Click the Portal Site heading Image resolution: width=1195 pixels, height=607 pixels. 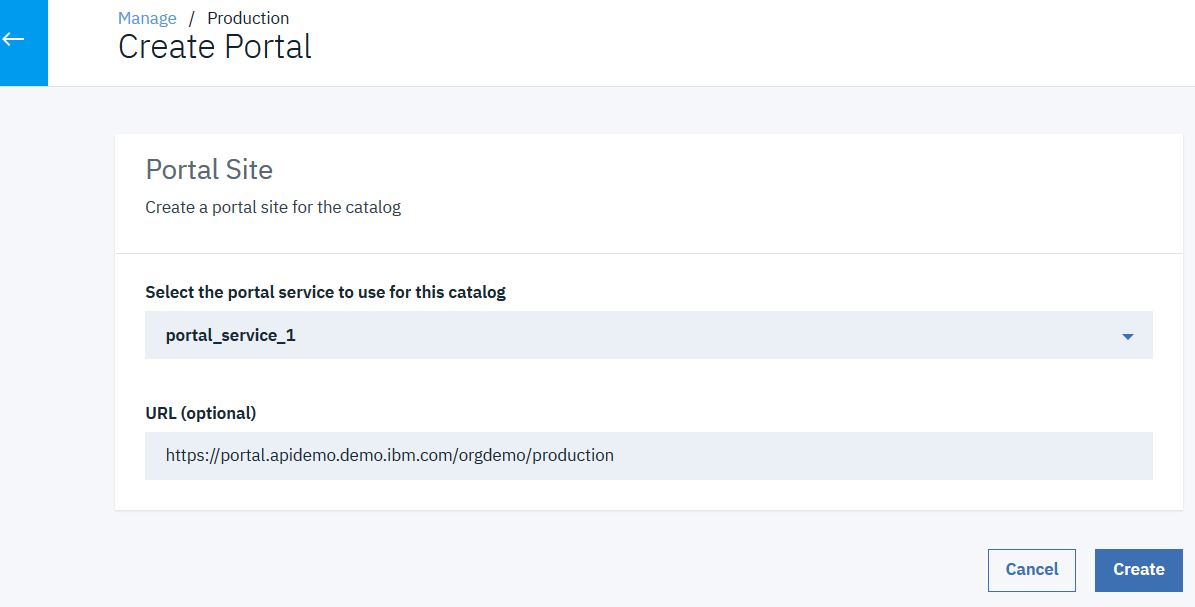pyautogui.click(x=209, y=170)
